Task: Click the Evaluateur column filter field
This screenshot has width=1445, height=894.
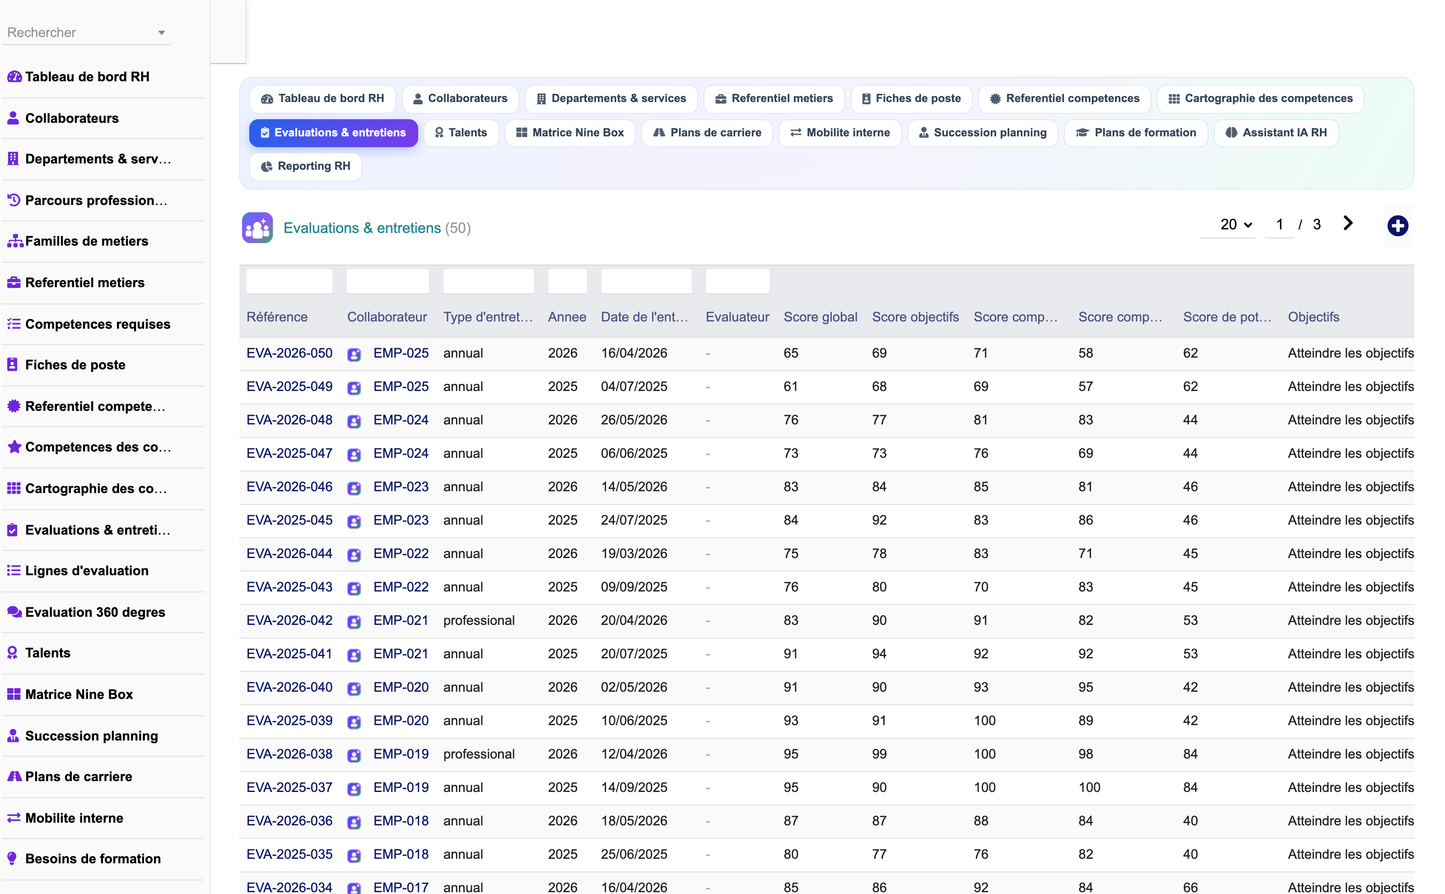Action: pos(738,281)
